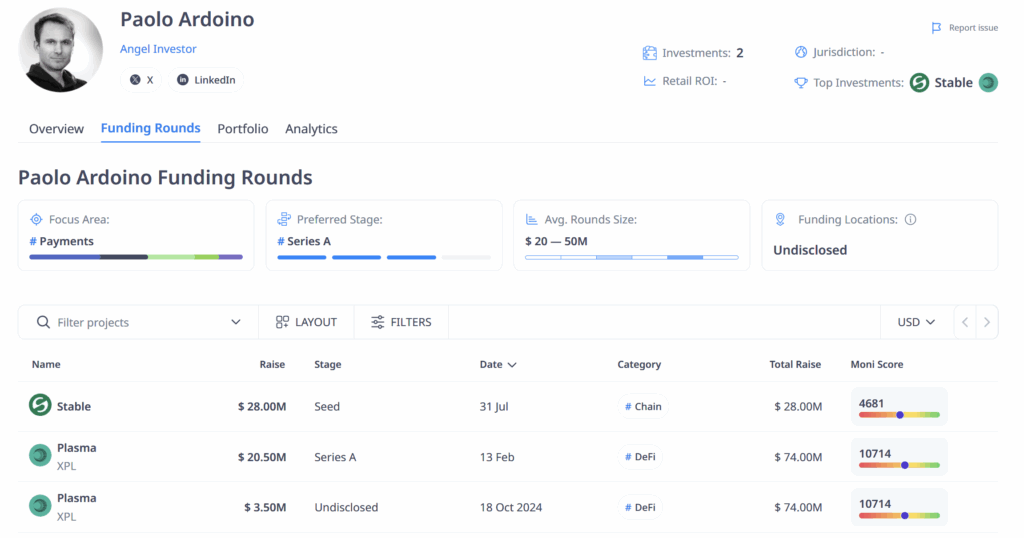Screen dimensions: 1024x538
Task: Click the Payments focus area tag
Action: coord(61,242)
